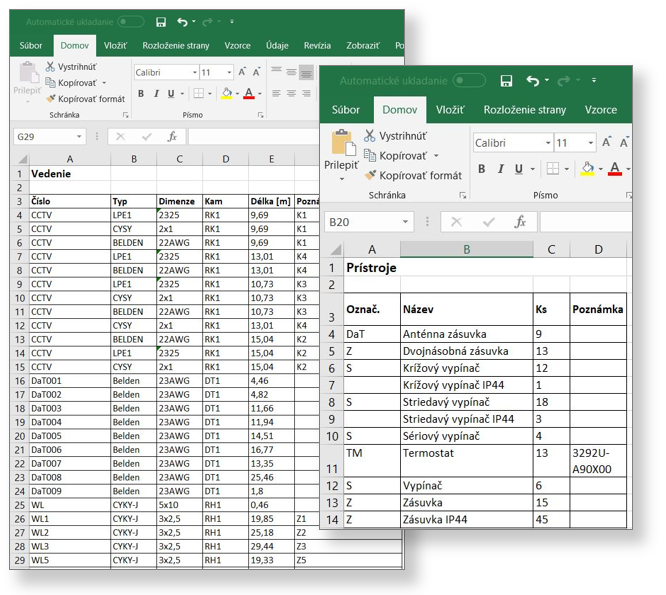Toggle Bold in Prístroje window

[x=481, y=169]
